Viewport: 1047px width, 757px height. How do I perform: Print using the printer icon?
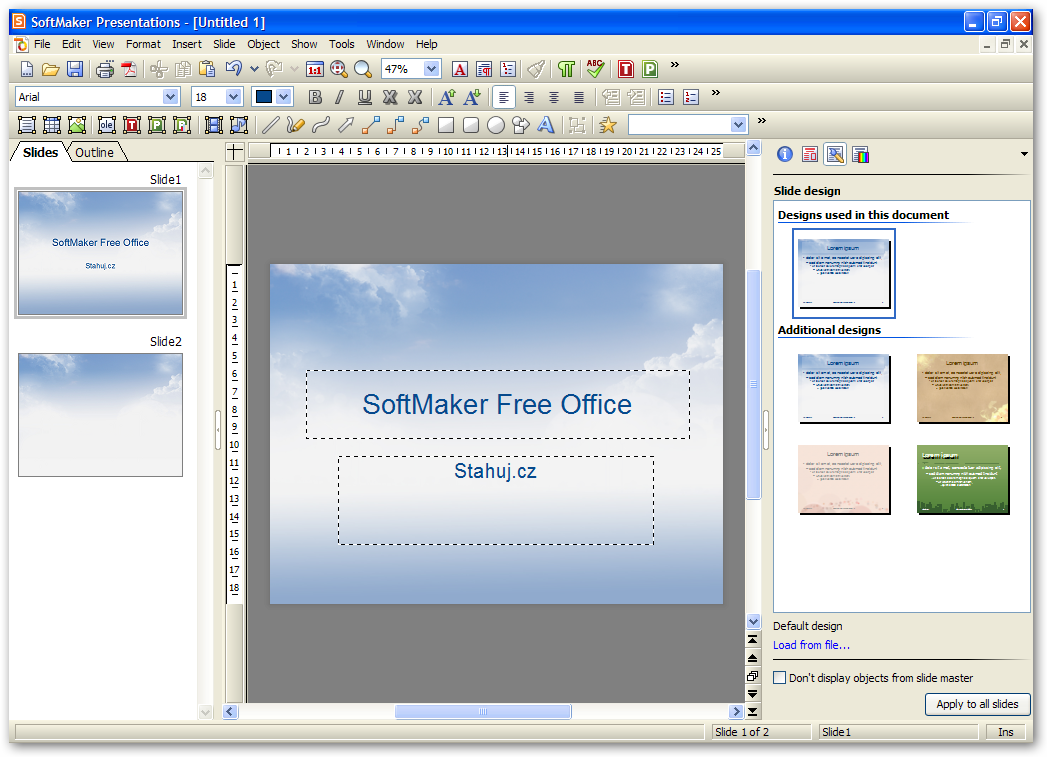[x=105, y=69]
